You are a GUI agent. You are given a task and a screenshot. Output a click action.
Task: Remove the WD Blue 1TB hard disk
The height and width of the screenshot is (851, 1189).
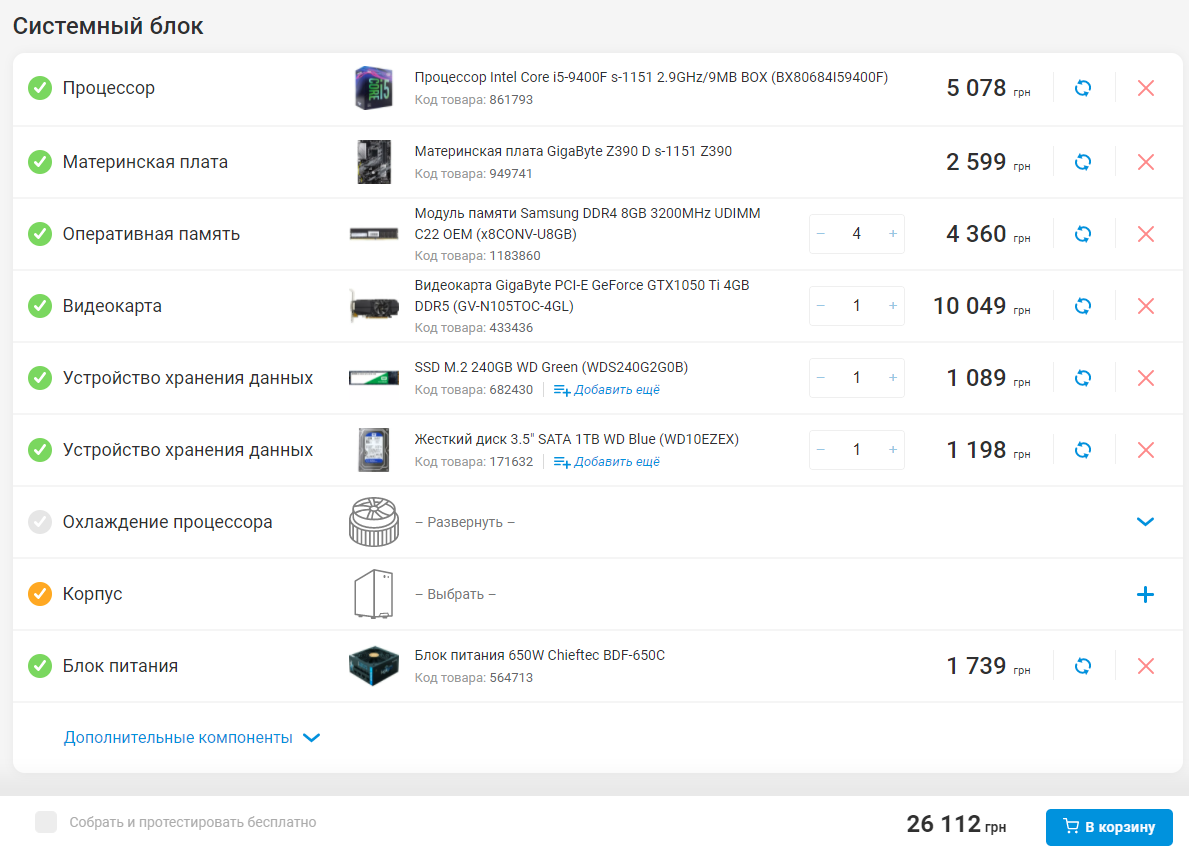[x=1146, y=450]
